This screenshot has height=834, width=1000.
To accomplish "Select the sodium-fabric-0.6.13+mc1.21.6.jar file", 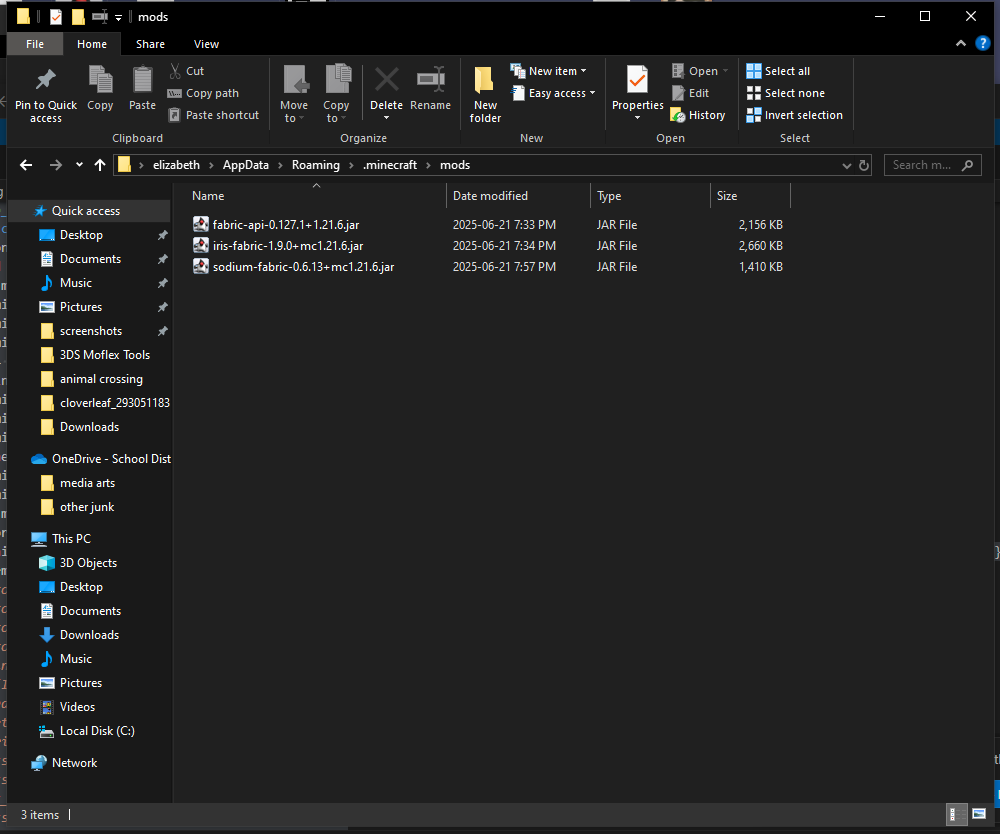I will (x=303, y=267).
